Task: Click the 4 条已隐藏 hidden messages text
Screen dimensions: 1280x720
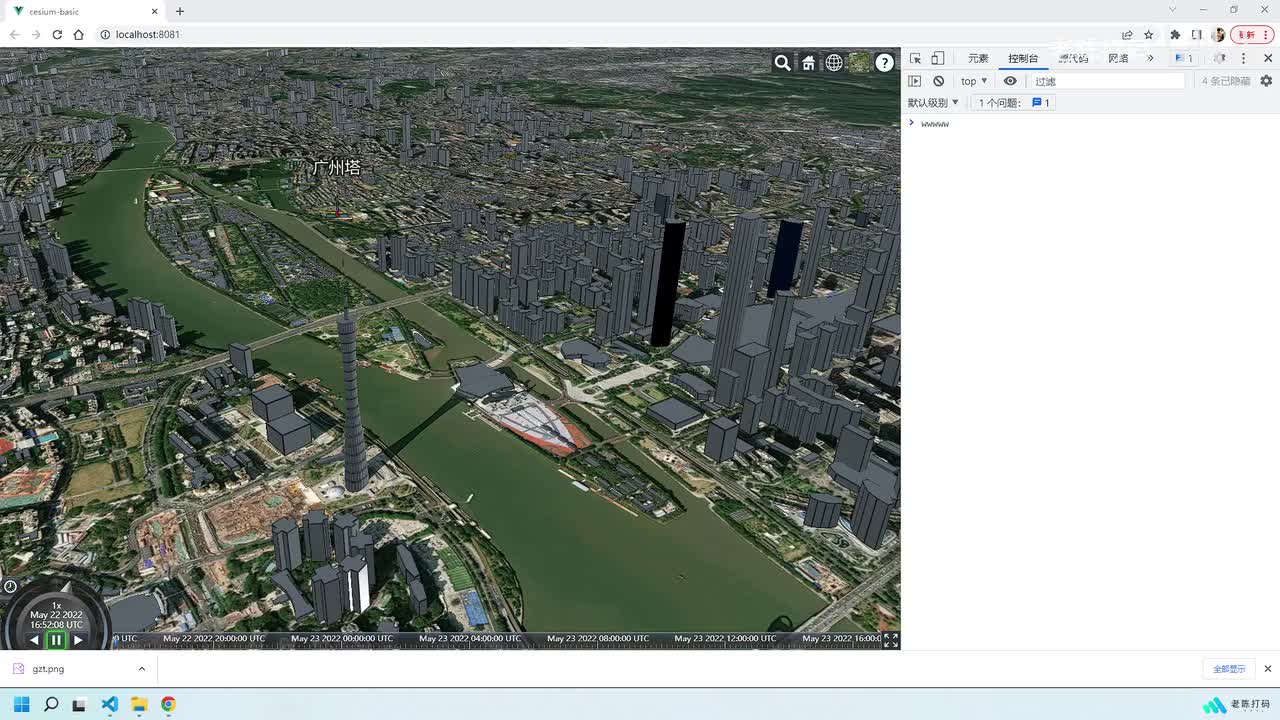Action: [x=1226, y=81]
